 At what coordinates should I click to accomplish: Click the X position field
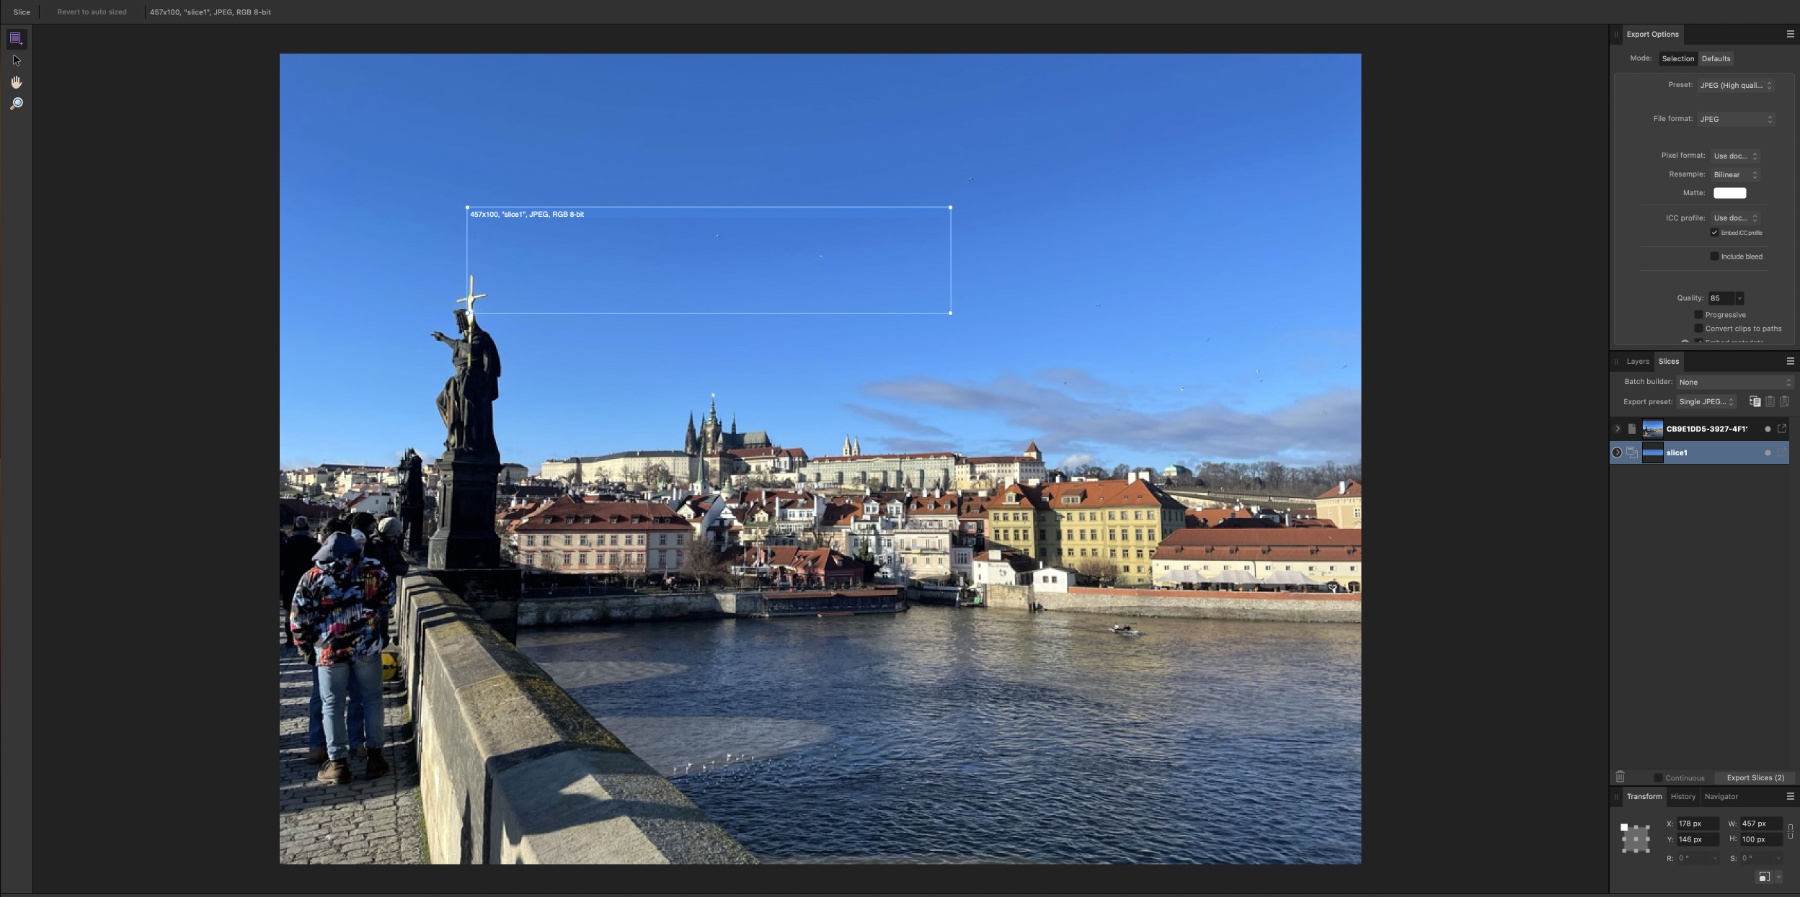tap(1697, 824)
